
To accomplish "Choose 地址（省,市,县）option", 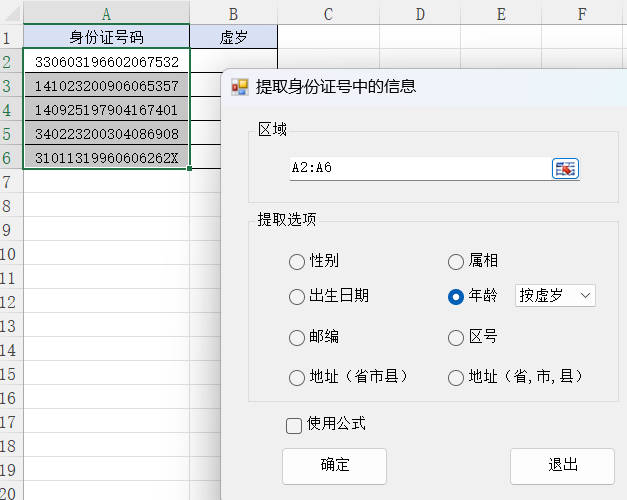I will click(x=456, y=378).
